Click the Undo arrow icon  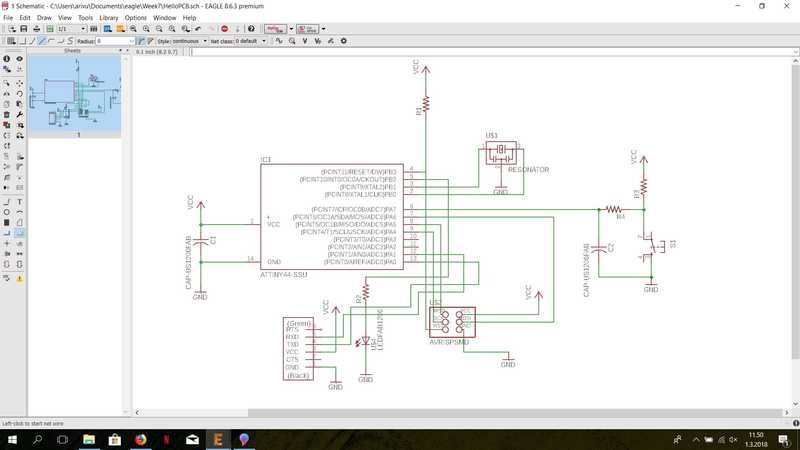coord(198,29)
